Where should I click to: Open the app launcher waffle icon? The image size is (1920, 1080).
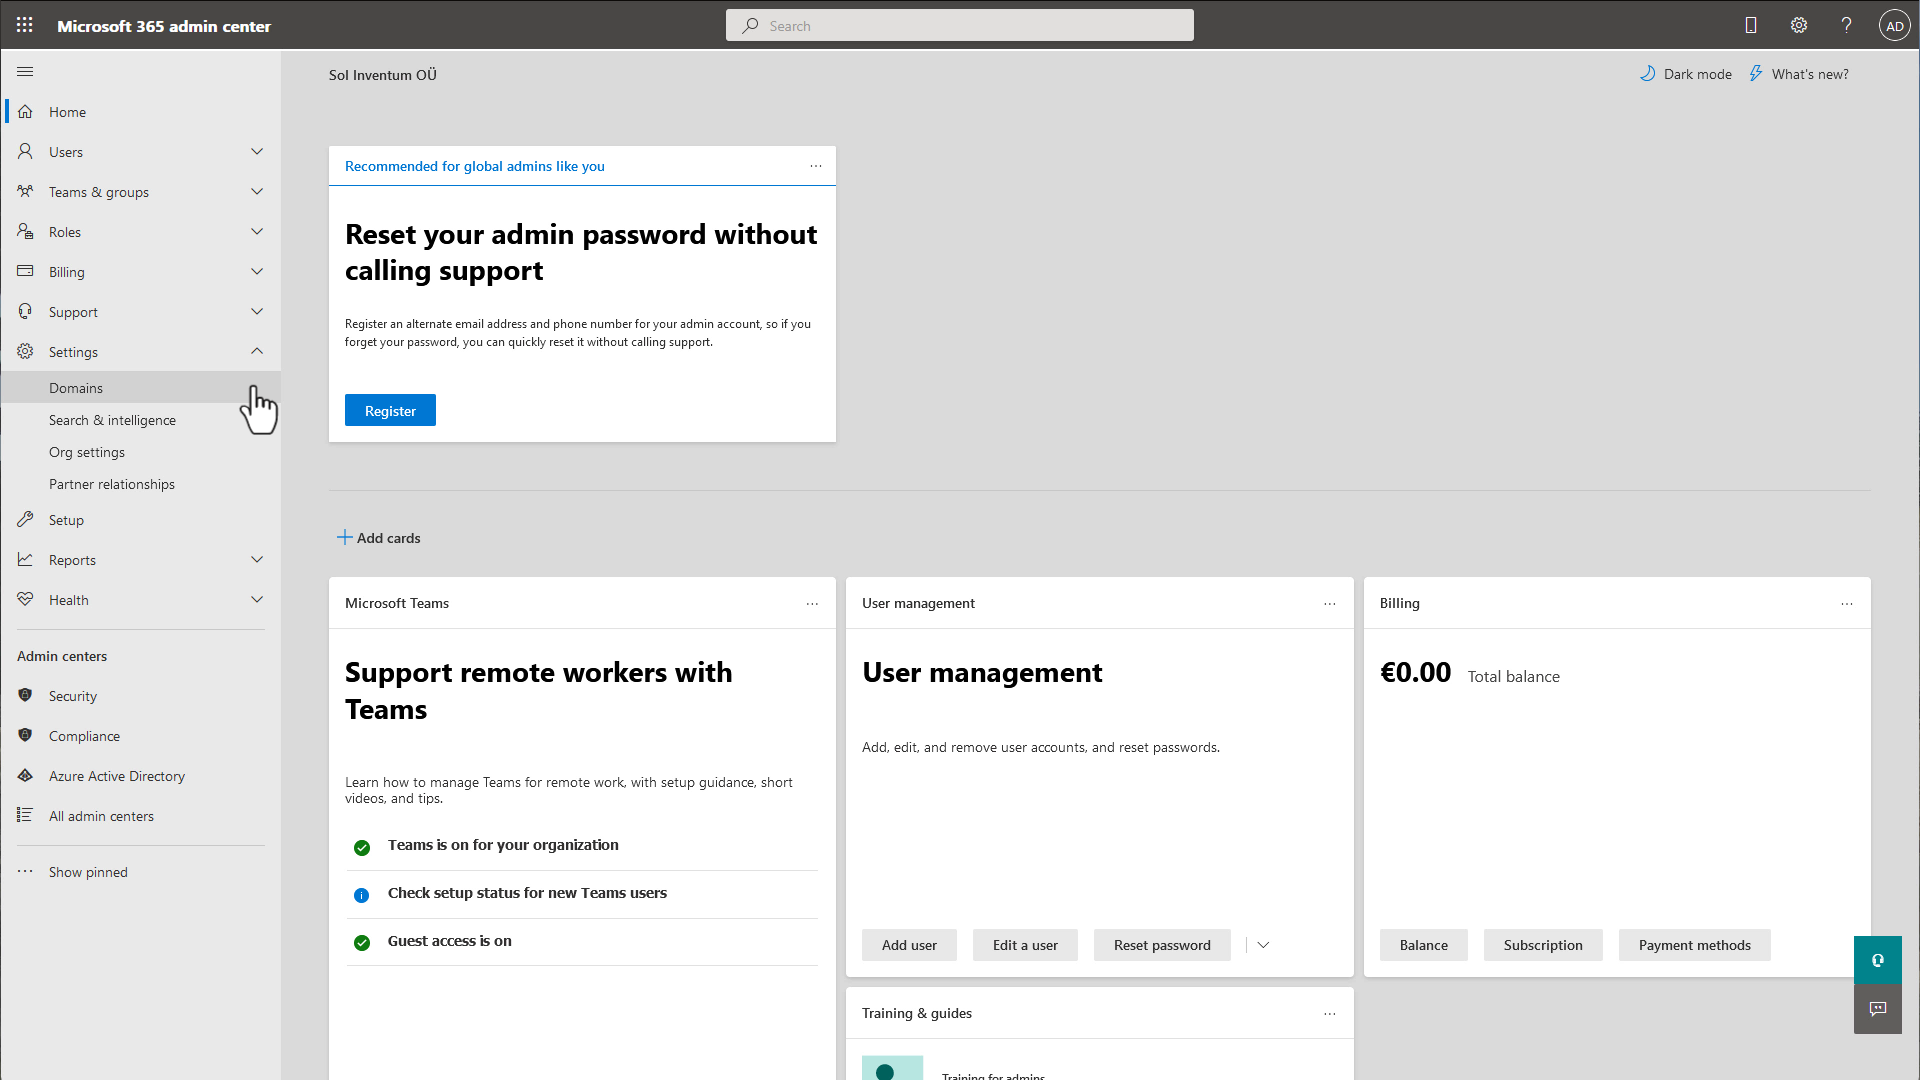(25, 26)
